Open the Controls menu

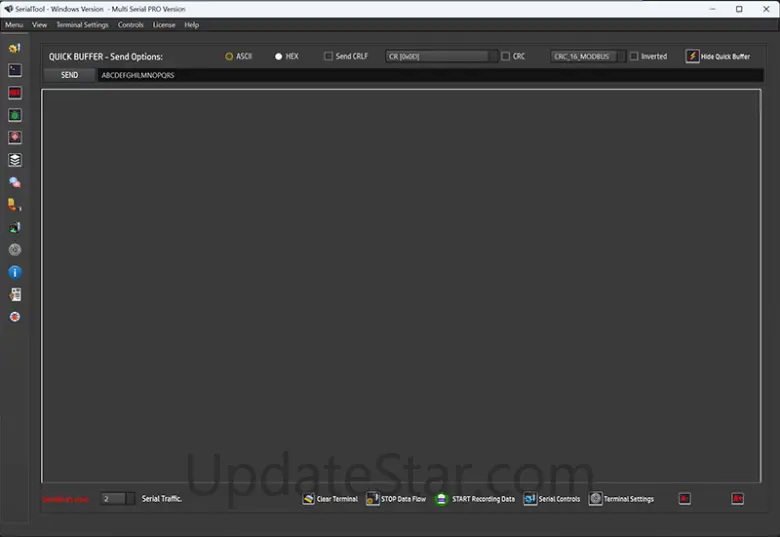[130, 25]
